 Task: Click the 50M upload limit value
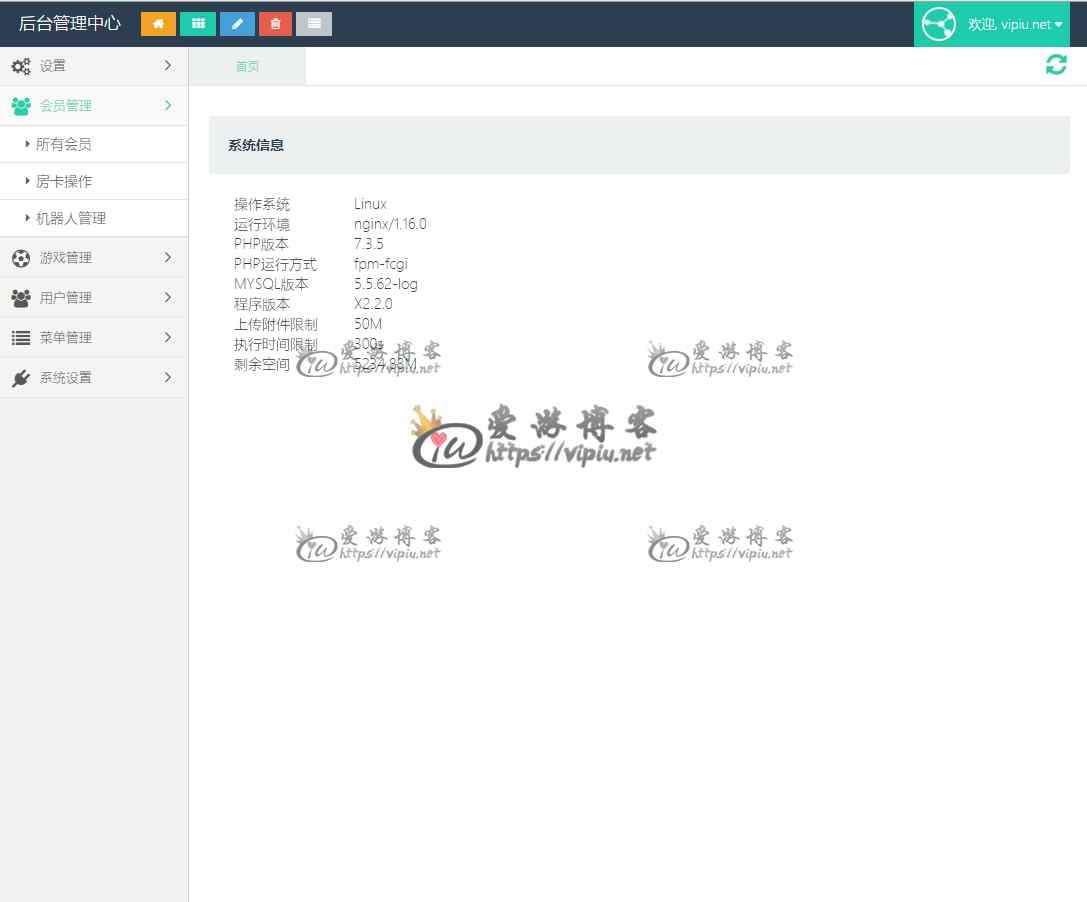click(367, 324)
